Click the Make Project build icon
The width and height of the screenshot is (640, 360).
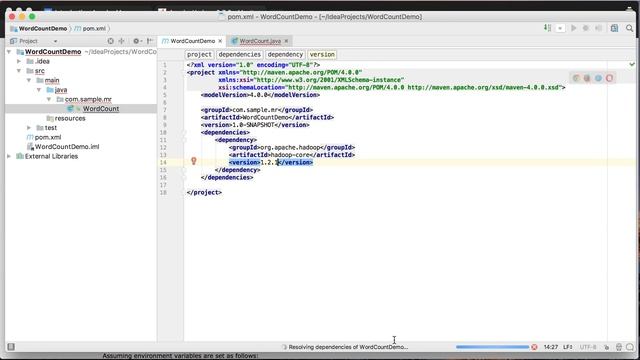coord(547,28)
